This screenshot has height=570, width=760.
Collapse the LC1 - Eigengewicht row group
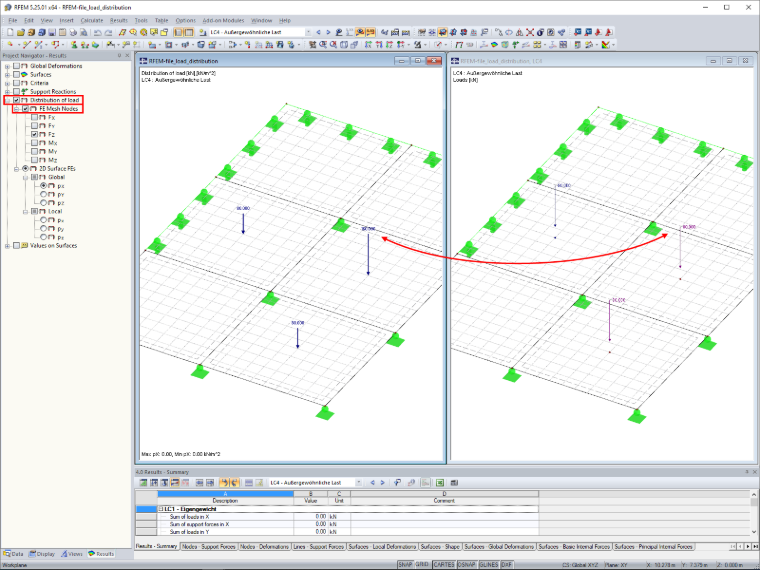[161, 509]
